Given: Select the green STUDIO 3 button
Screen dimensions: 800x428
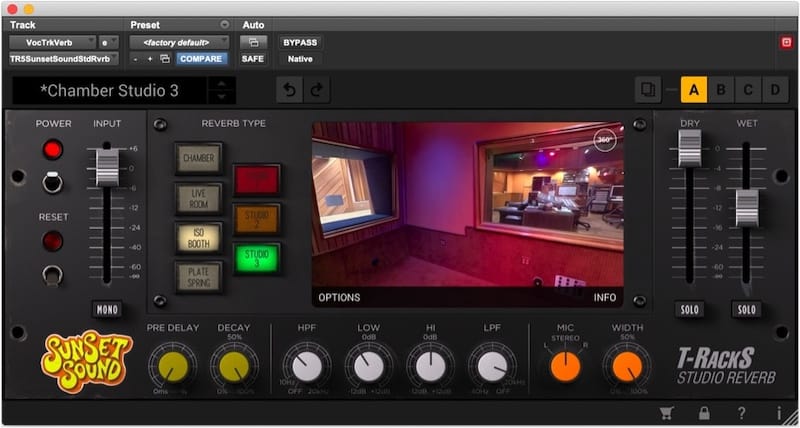Looking at the screenshot, I should [257, 259].
